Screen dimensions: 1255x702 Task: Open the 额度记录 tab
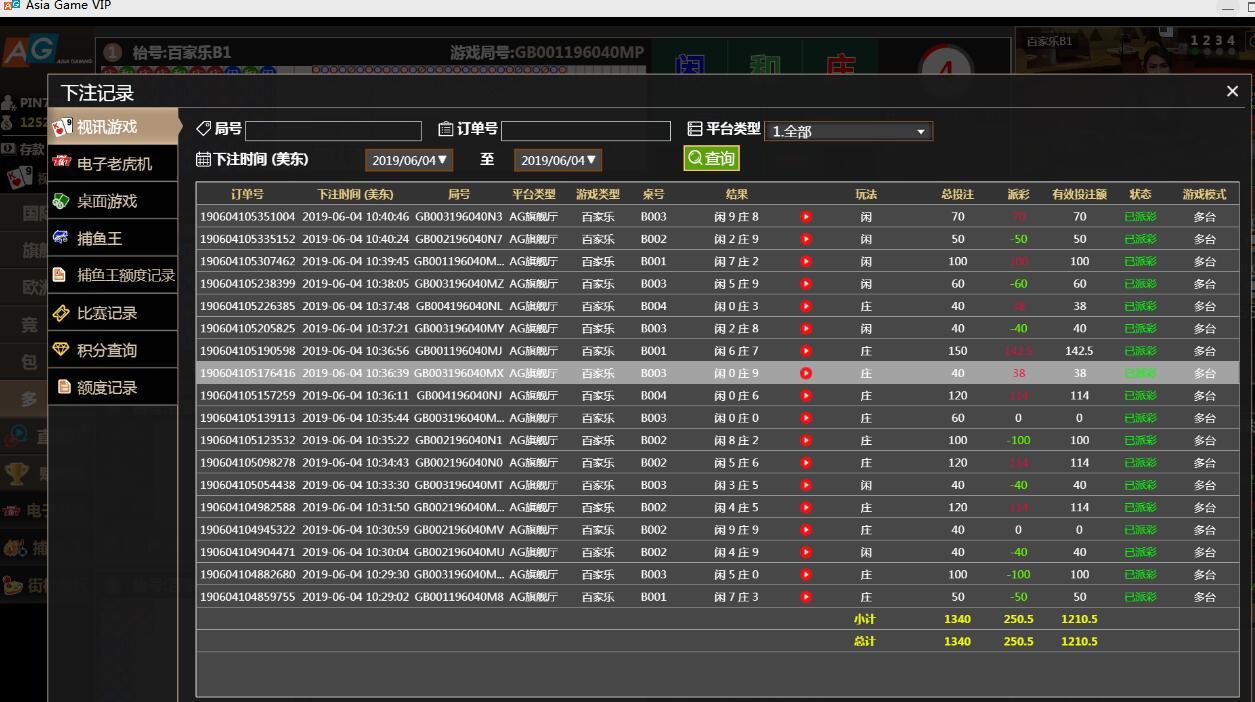(x=113, y=387)
